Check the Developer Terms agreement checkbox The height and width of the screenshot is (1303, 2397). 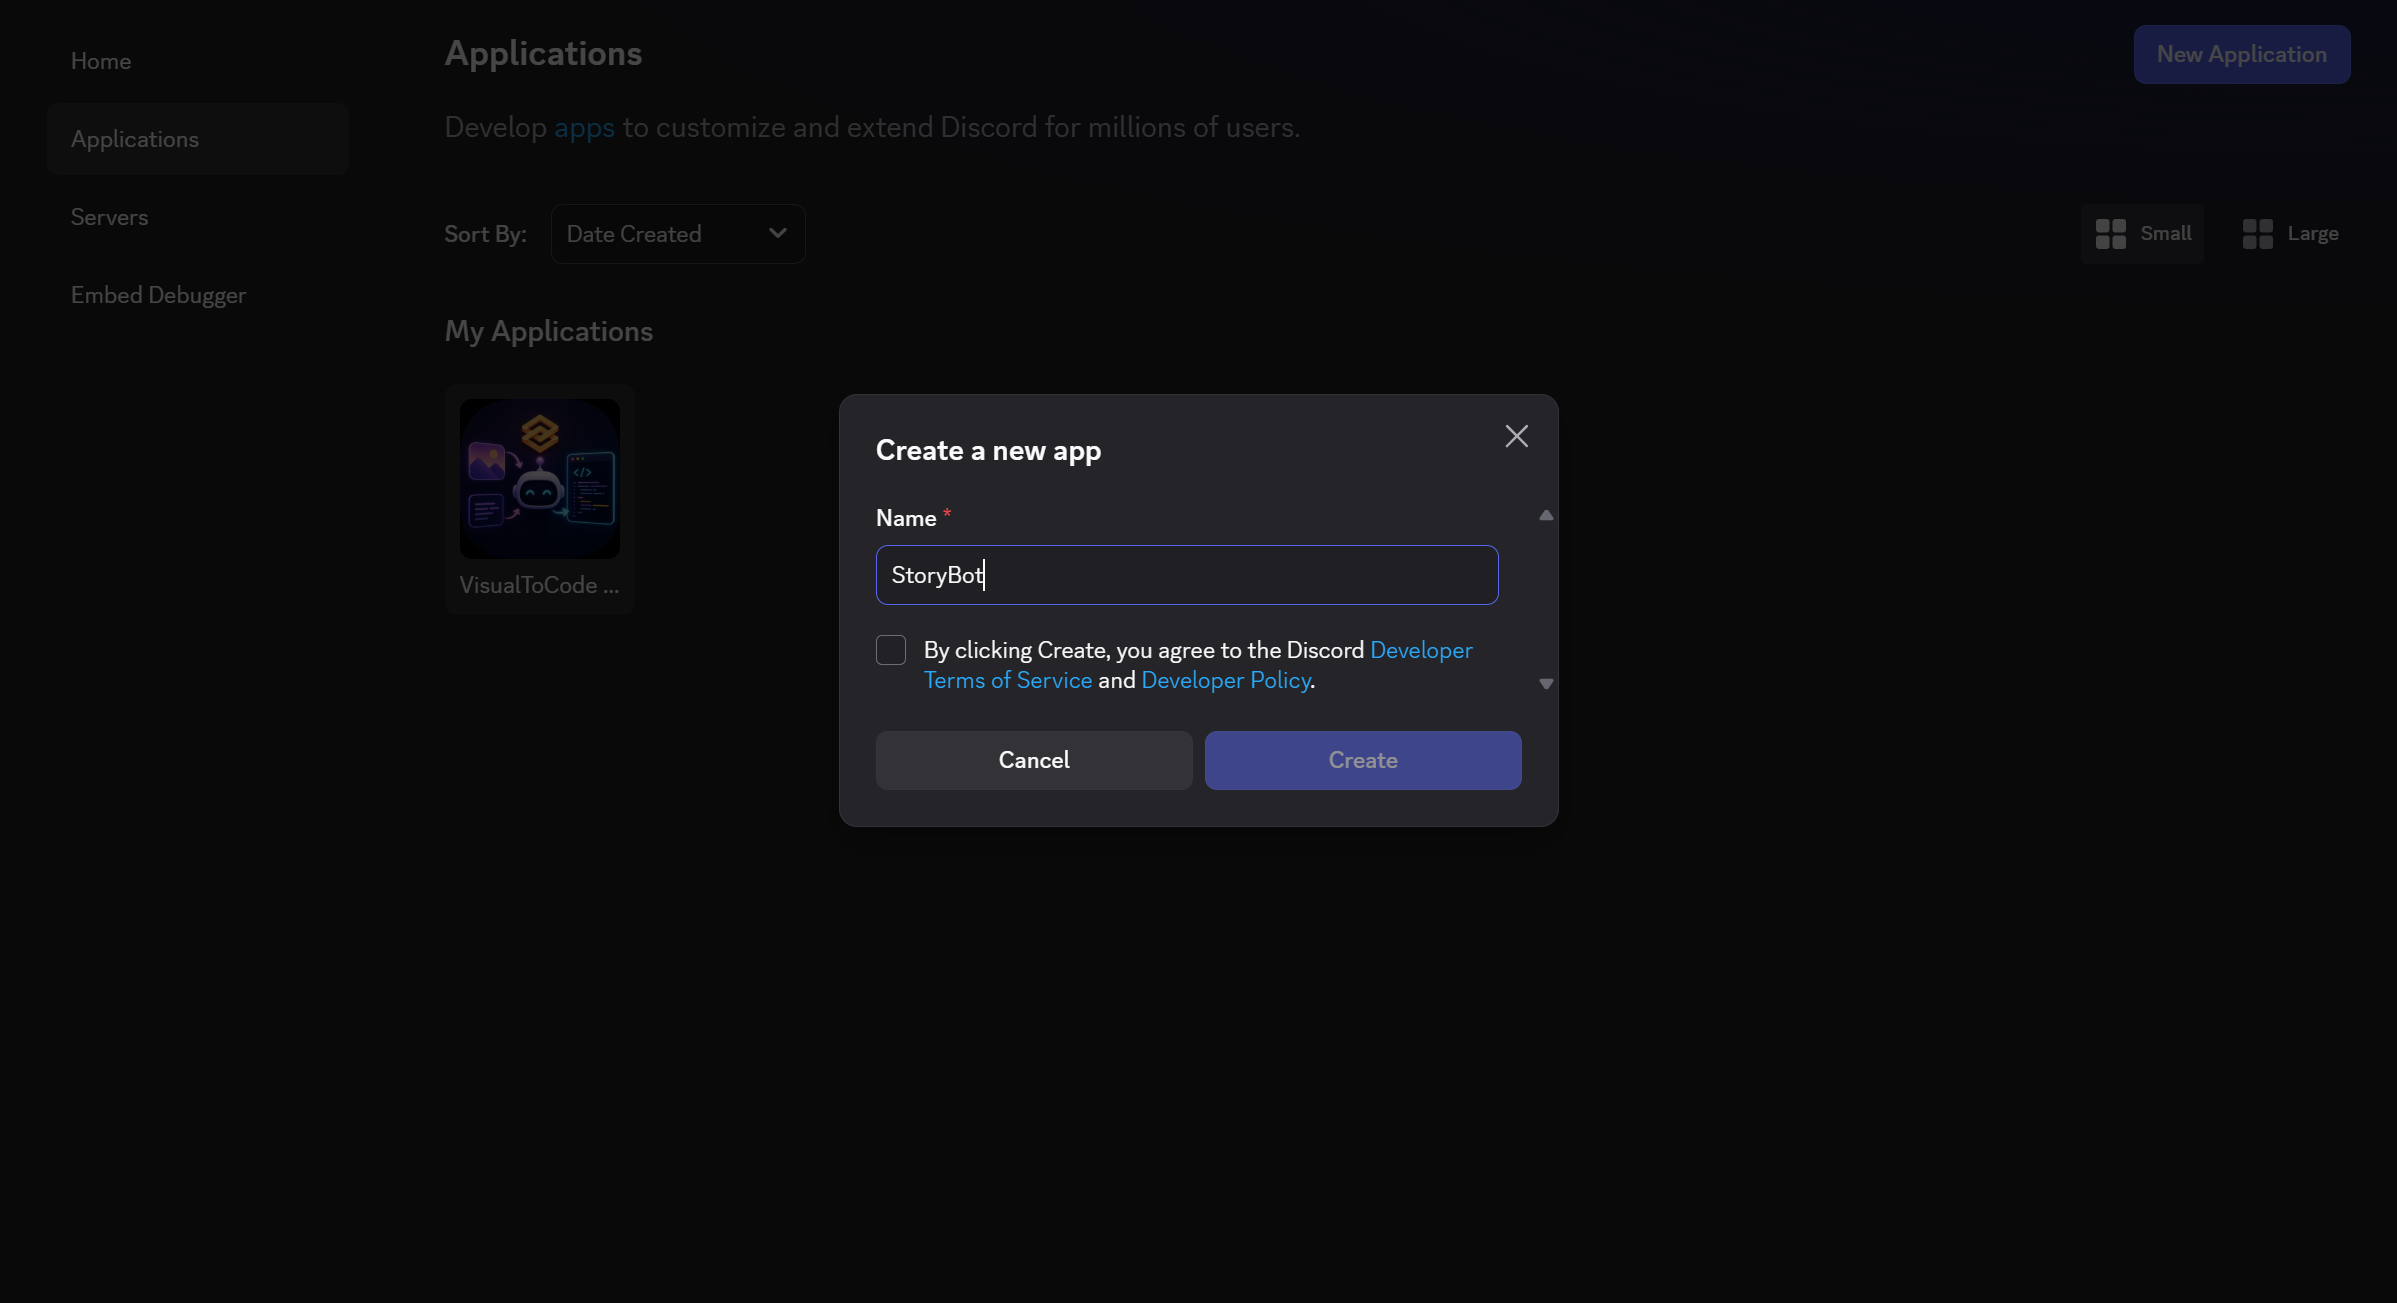(891, 650)
